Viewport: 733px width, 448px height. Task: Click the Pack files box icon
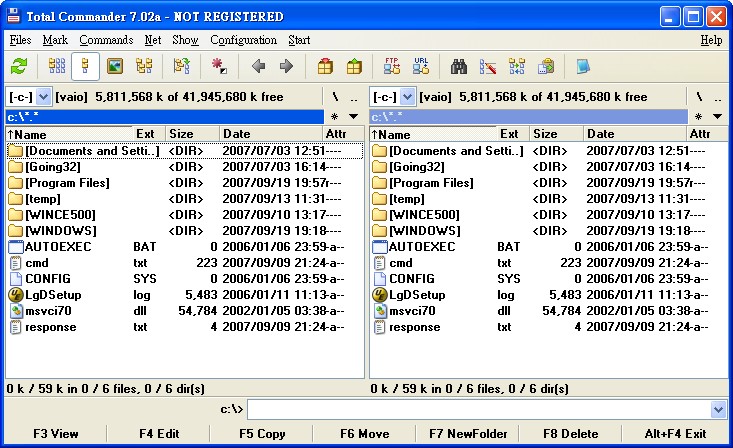(x=325, y=66)
